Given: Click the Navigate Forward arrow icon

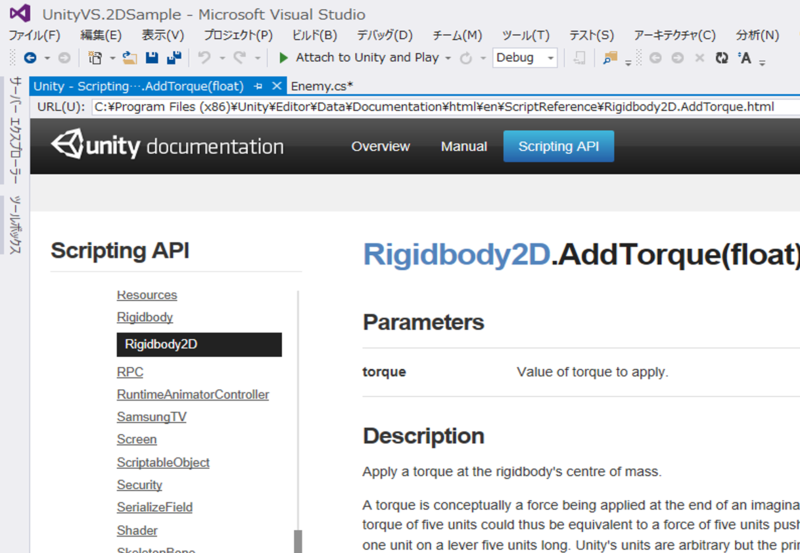Looking at the screenshot, I should [x=64, y=58].
